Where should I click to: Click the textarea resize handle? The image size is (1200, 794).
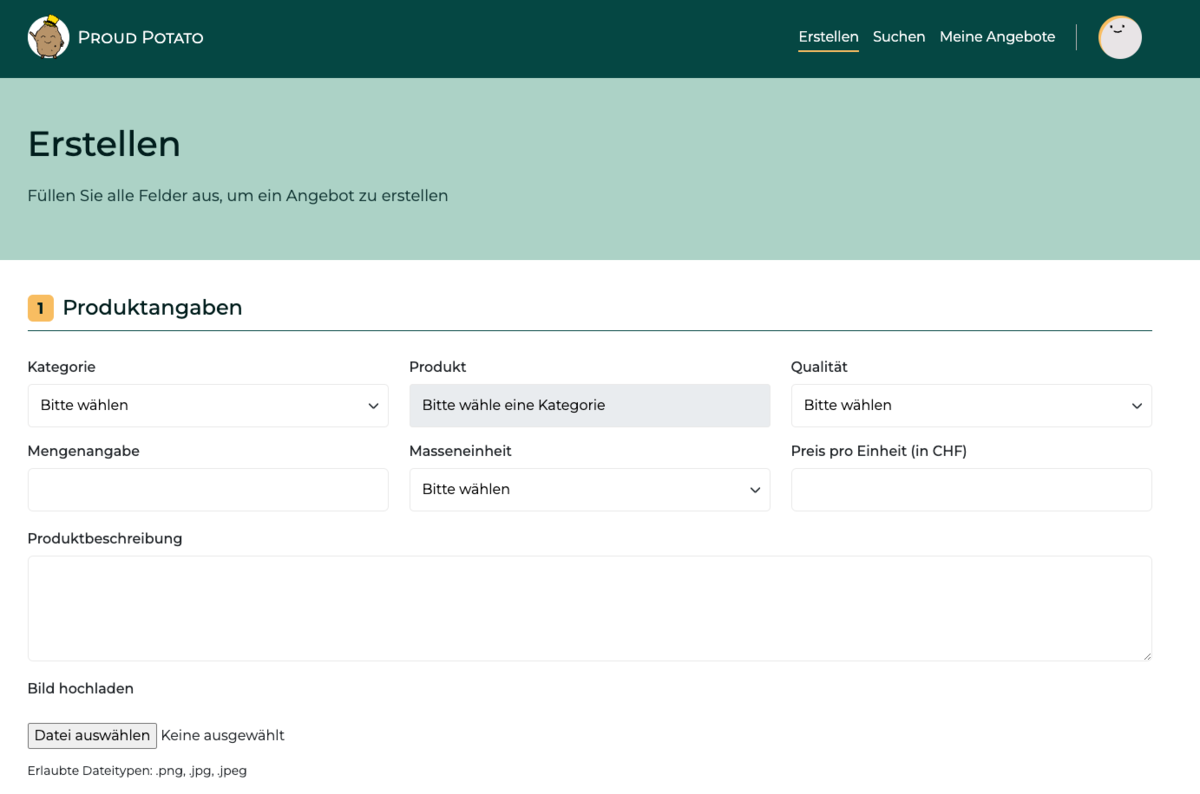point(1146,655)
